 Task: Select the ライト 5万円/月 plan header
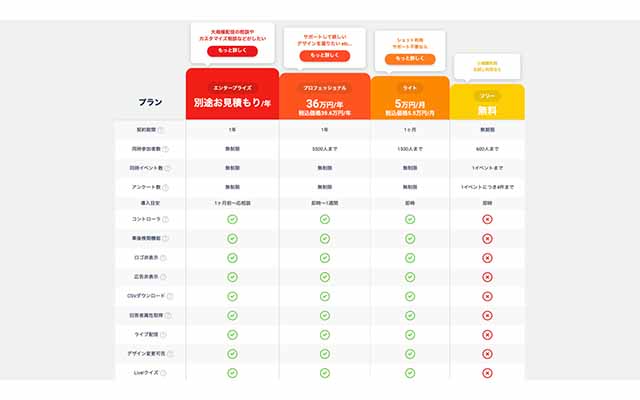[x=410, y=98]
